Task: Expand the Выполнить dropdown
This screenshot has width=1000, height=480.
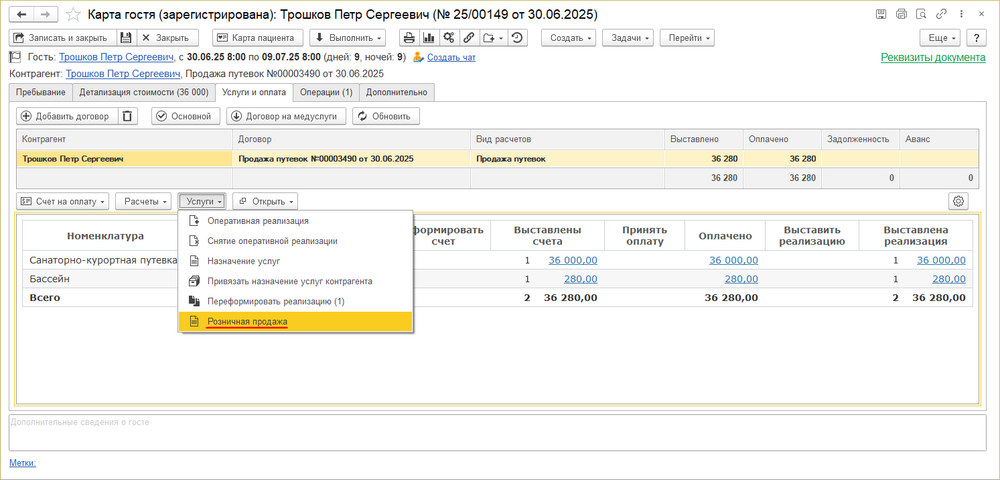Action: pyautogui.click(x=349, y=38)
